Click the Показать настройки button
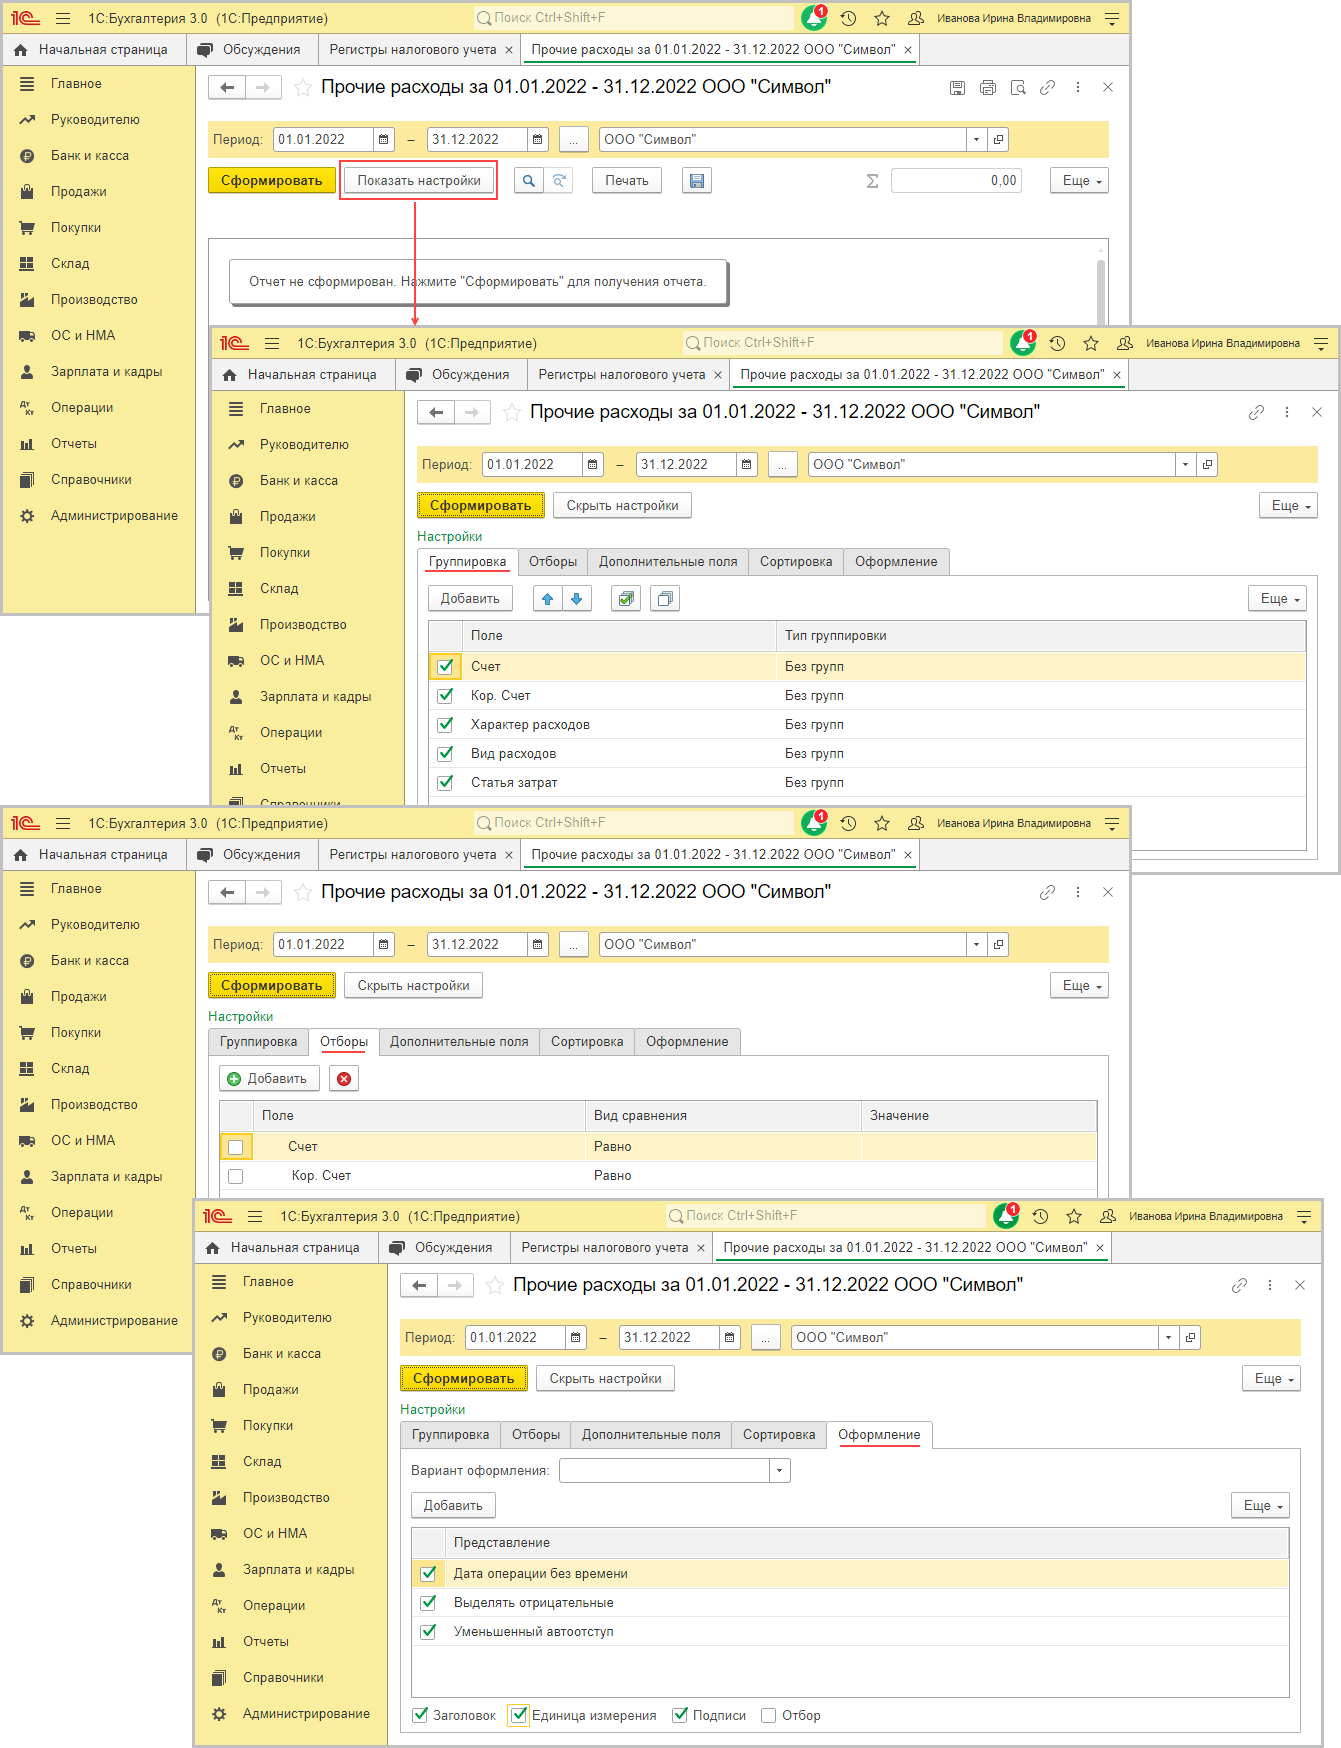 coord(419,181)
